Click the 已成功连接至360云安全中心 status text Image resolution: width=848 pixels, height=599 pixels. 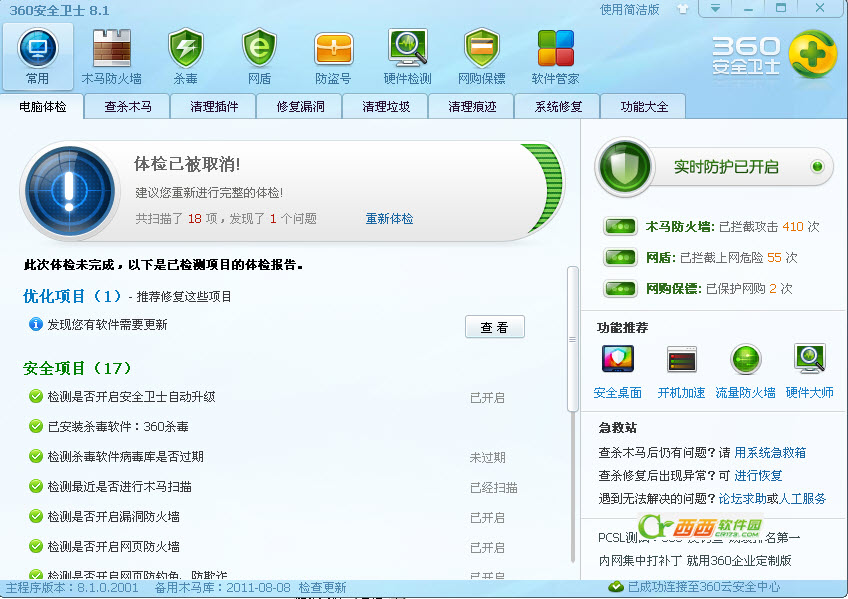pos(704,587)
